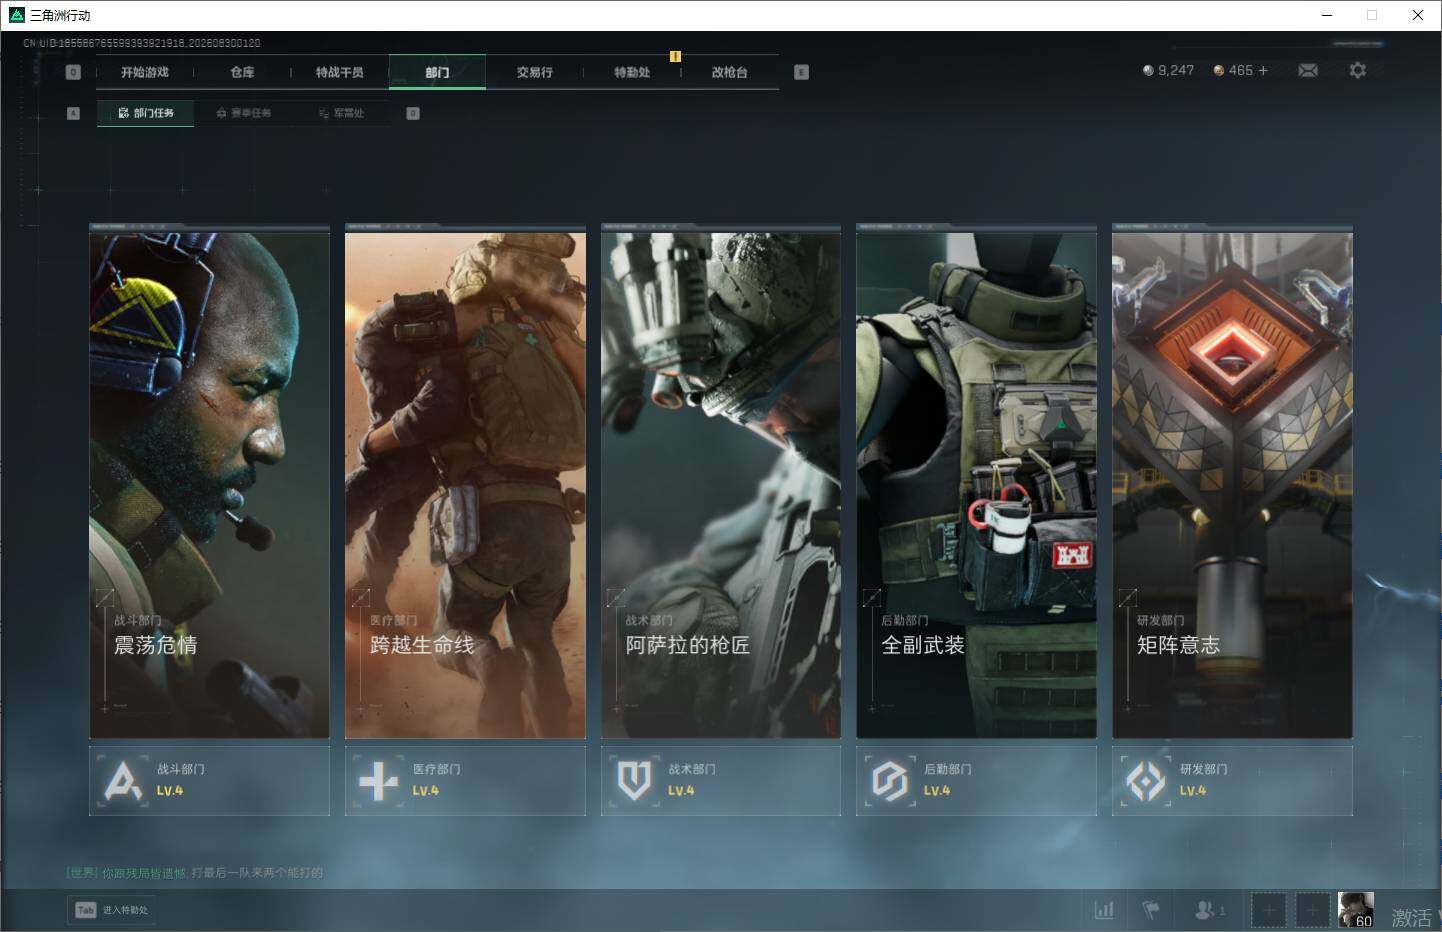
Task: Click the 三角洲行动 title bar app icon
Action: (x=16, y=15)
